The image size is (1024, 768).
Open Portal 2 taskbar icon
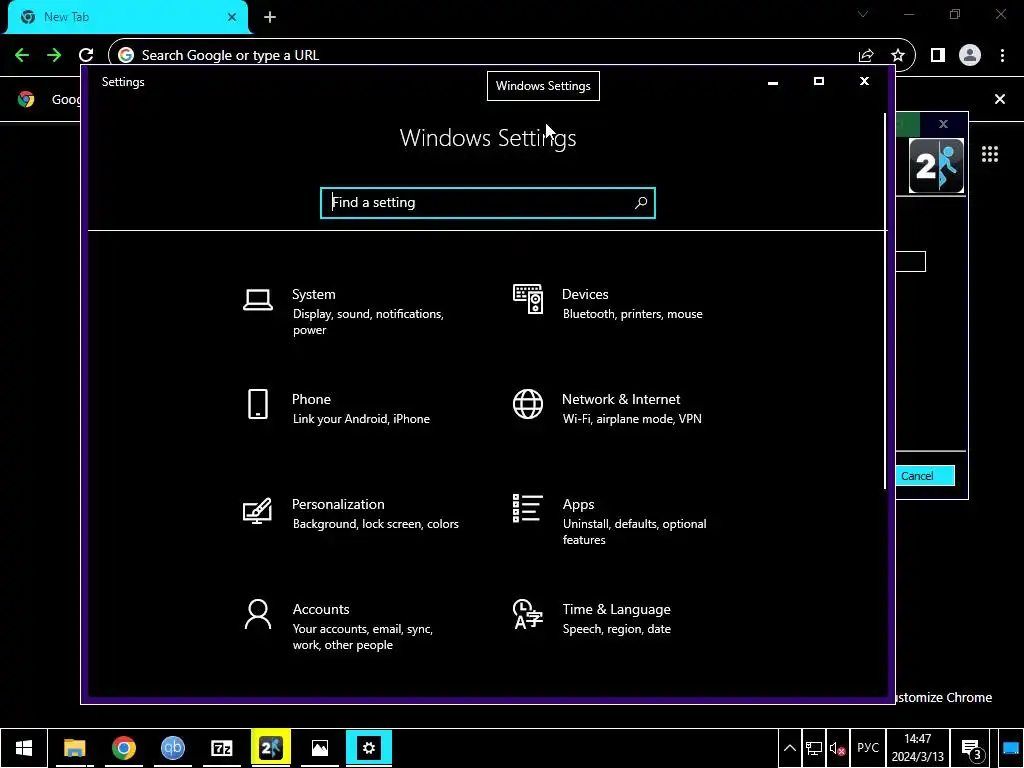pos(270,748)
